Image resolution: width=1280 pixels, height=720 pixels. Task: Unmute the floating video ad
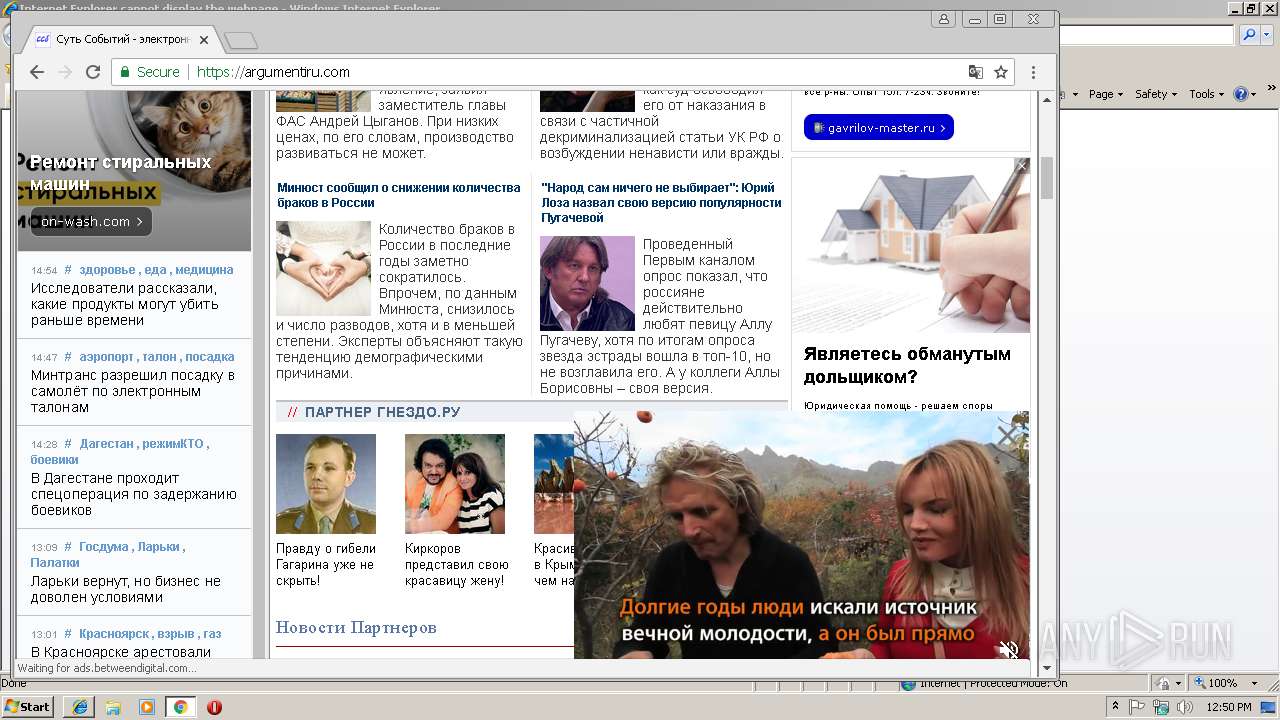(1008, 649)
